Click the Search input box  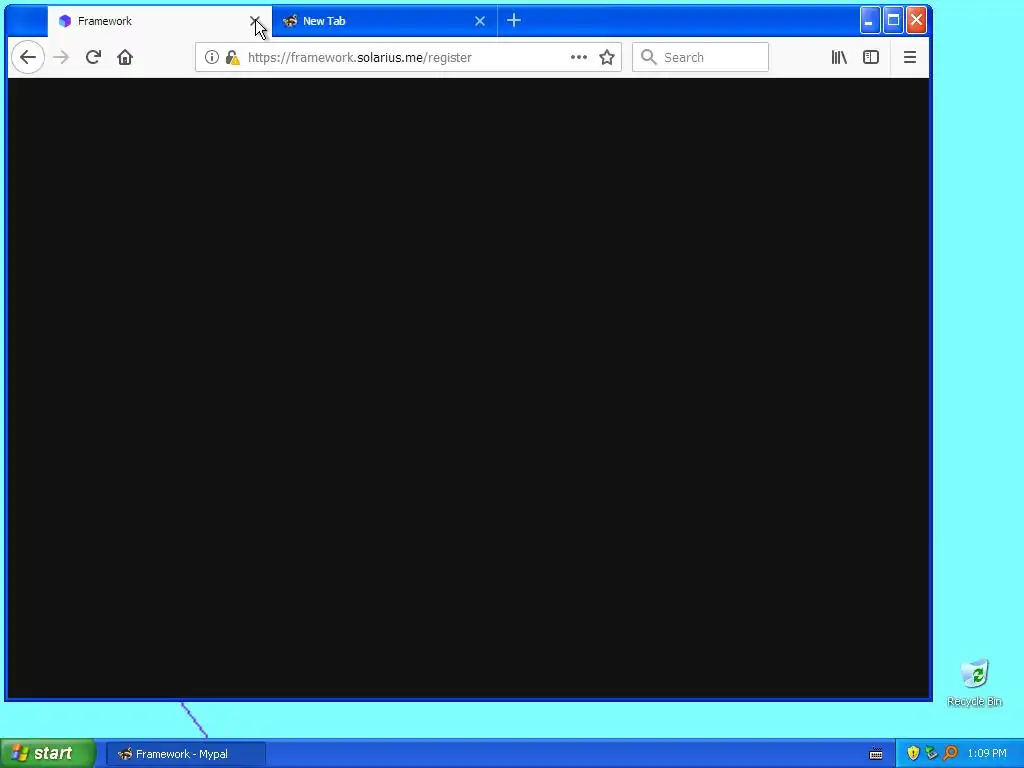pyautogui.click(x=700, y=57)
